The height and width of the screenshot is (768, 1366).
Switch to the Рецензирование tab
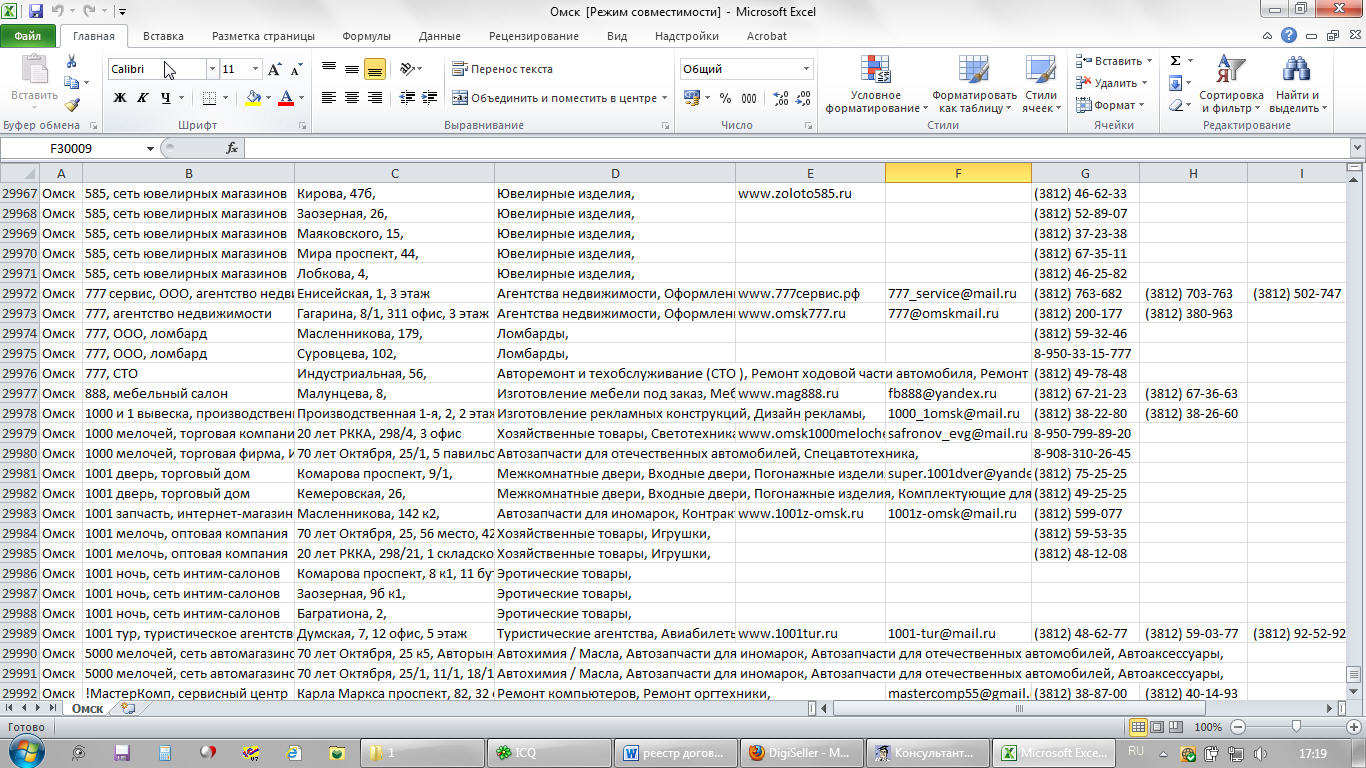pos(534,36)
